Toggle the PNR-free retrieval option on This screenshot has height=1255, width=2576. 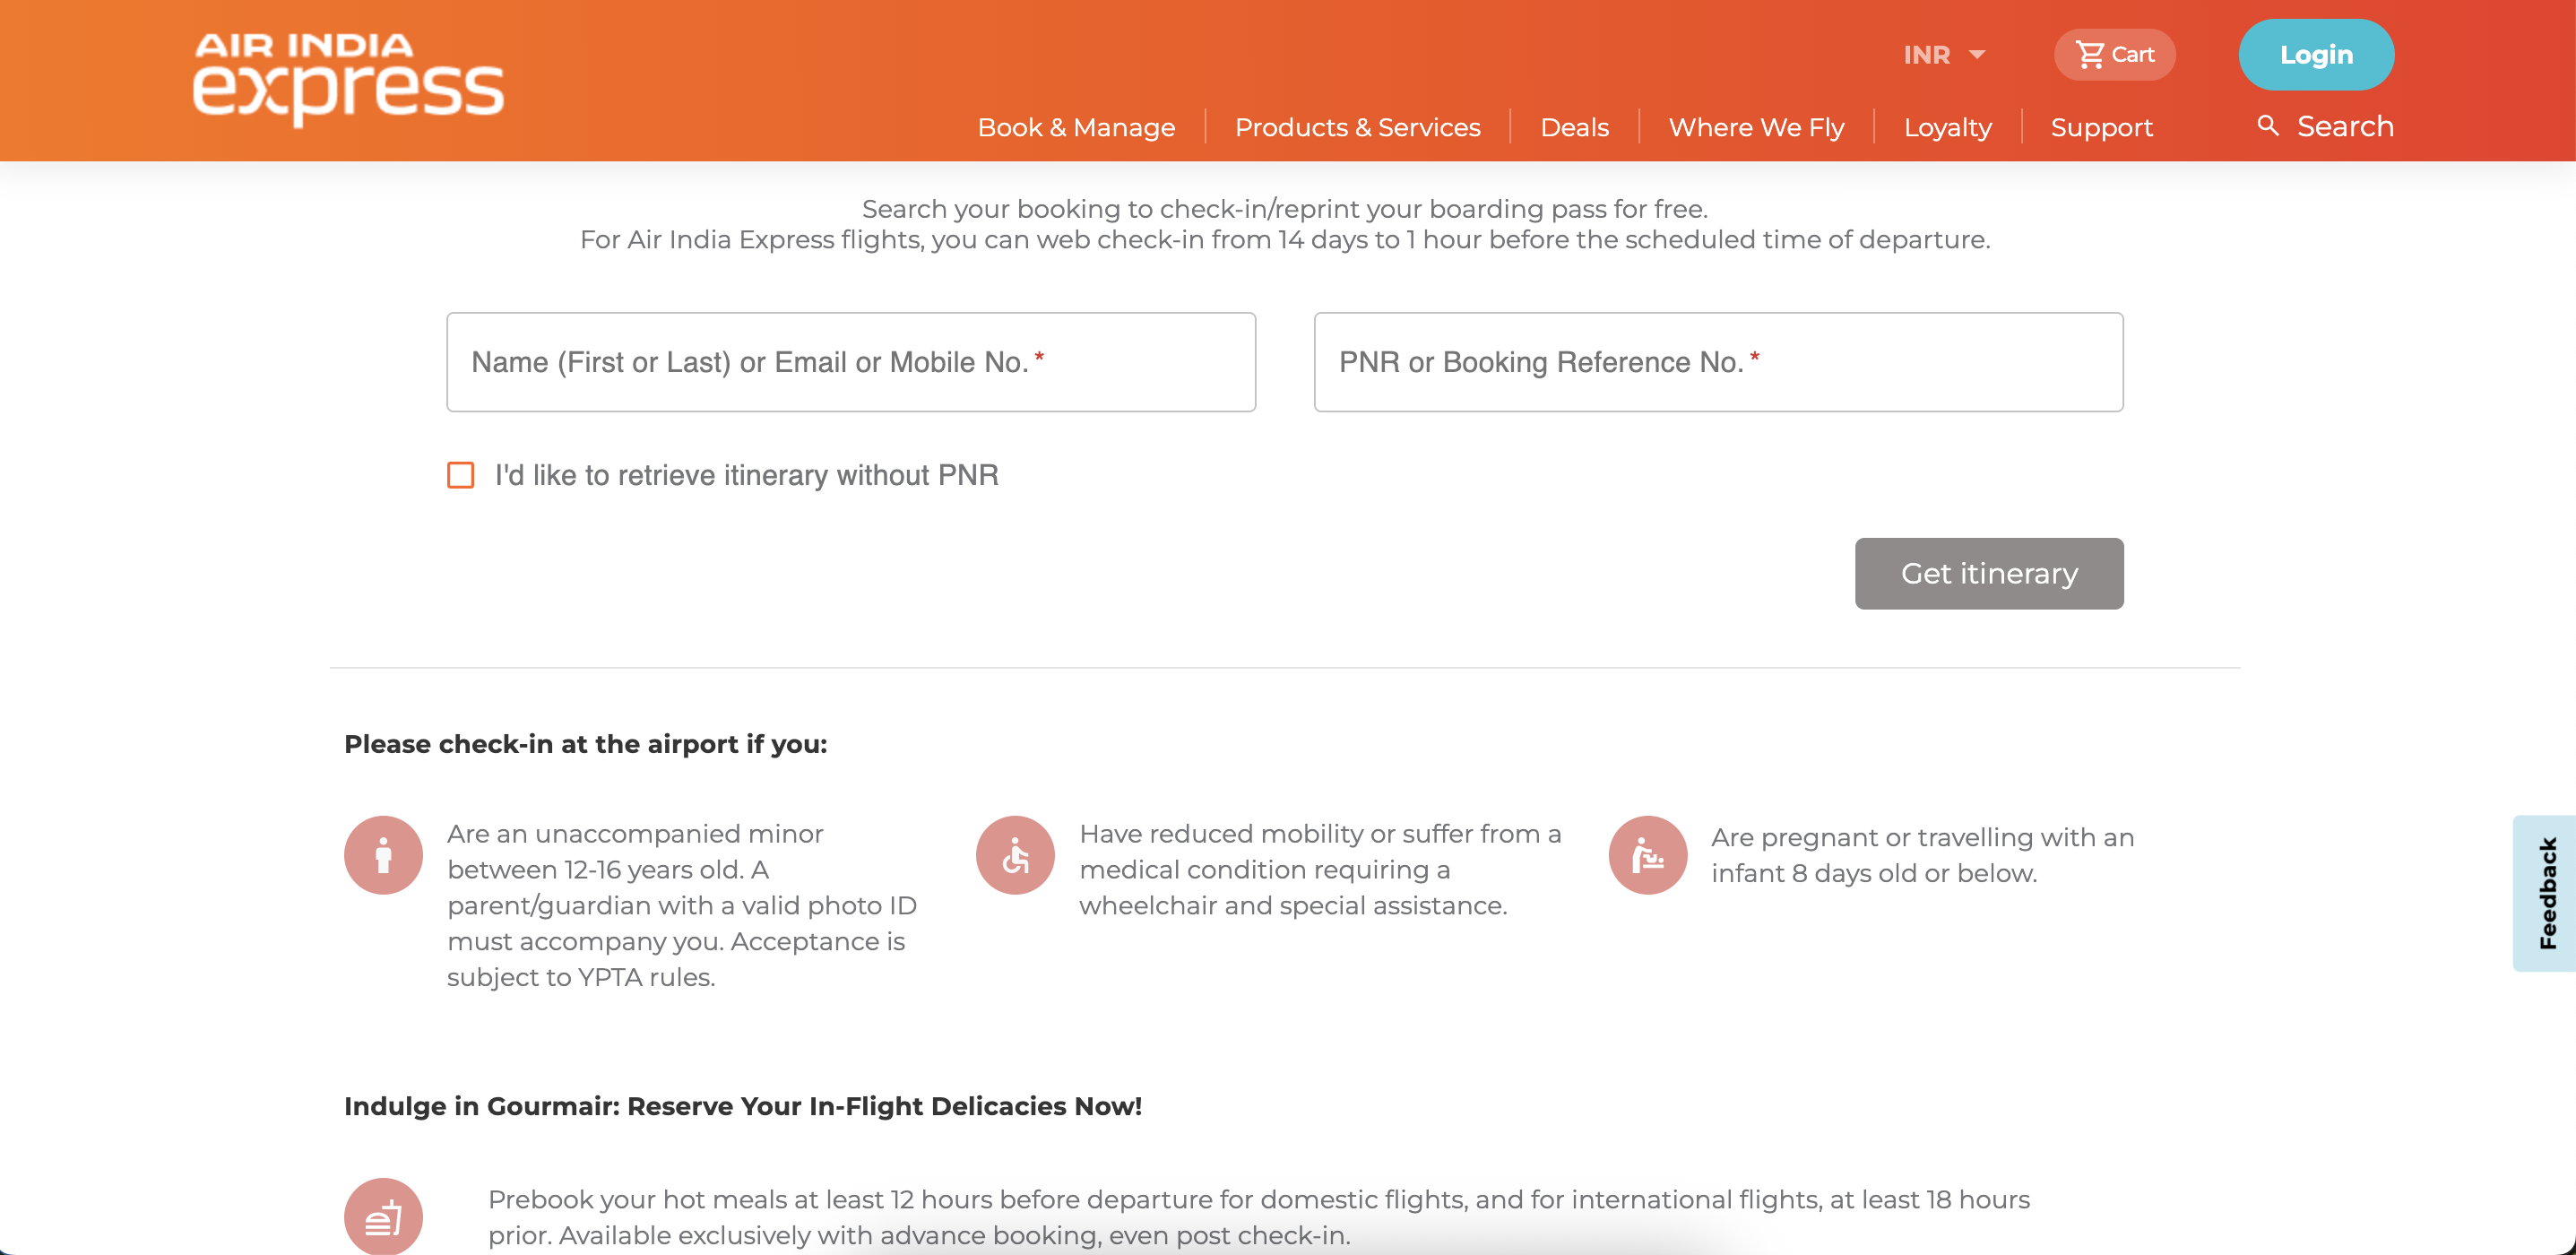click(x=461, y=476)
